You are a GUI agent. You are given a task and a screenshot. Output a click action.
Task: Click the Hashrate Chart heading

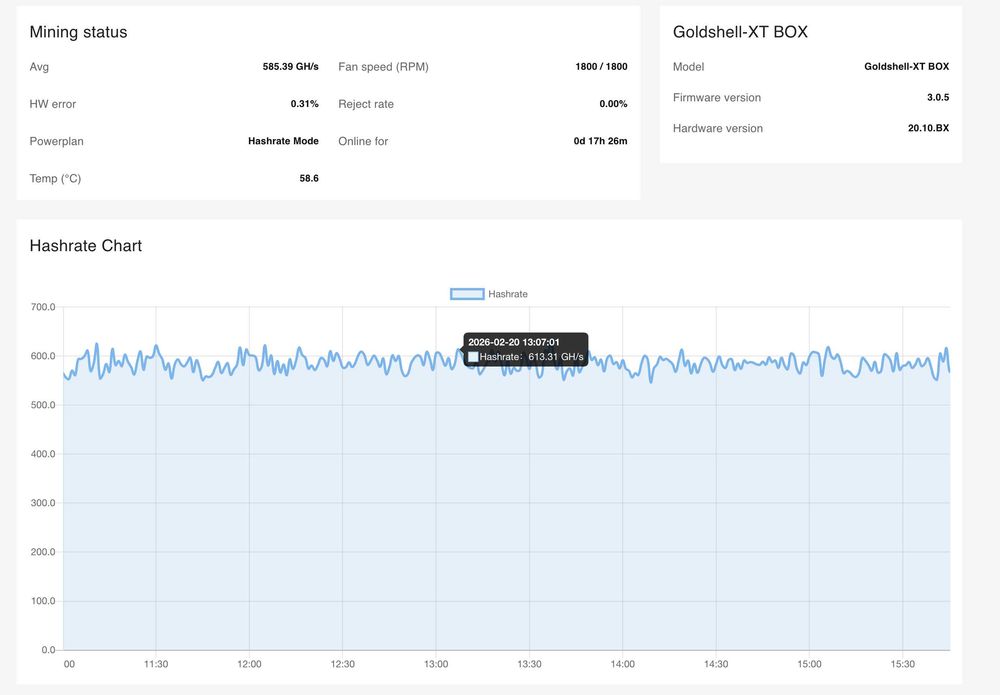85,245
